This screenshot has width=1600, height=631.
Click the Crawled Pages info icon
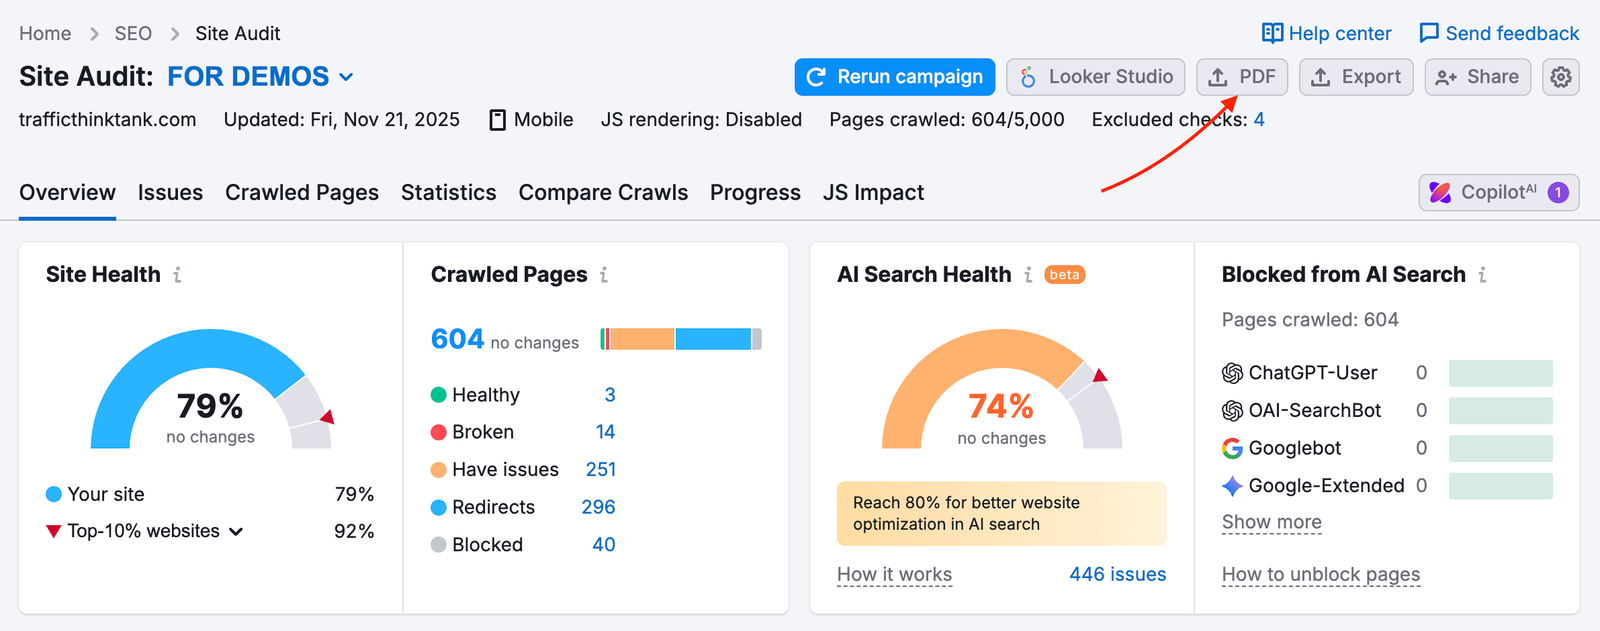(604, 275)
